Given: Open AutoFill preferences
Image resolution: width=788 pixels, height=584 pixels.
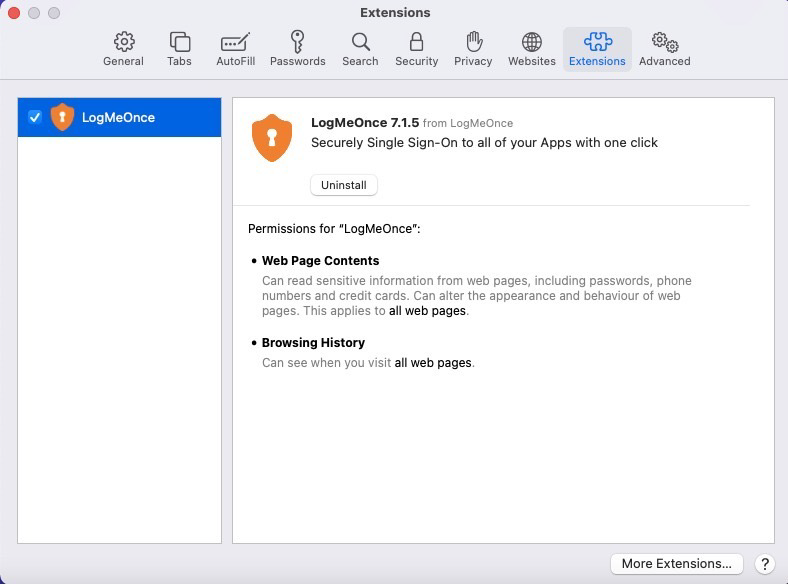Looking at the screenshot, I should pos(235,49).
